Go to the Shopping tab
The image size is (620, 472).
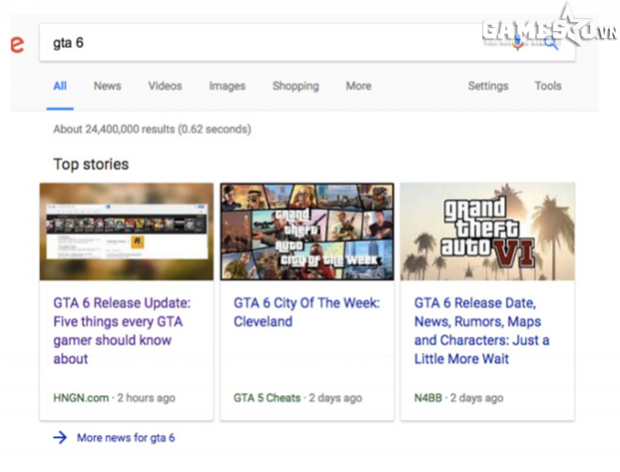point(295,86)
